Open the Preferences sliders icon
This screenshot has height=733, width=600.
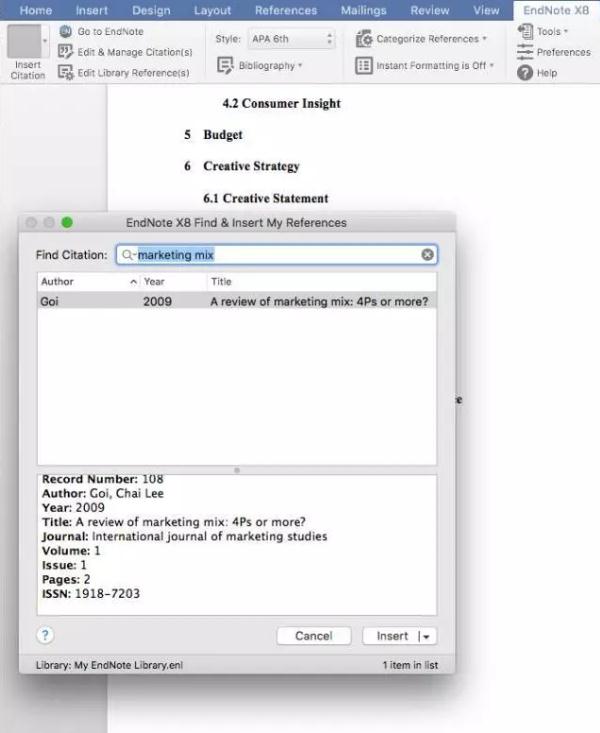[525, 52]
